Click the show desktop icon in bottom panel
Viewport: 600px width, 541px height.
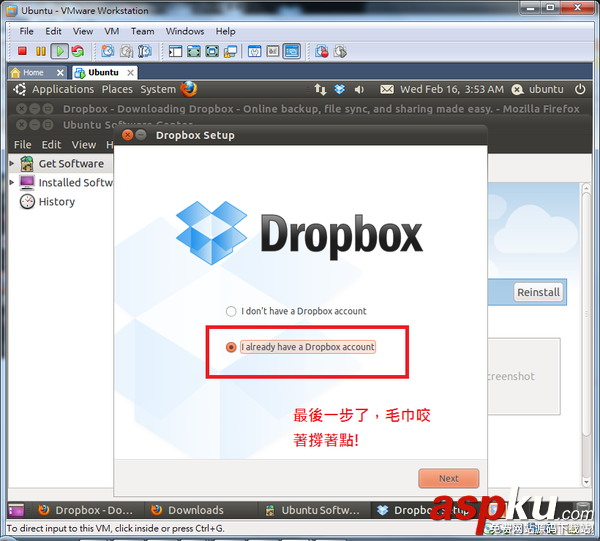pos(16,510)
